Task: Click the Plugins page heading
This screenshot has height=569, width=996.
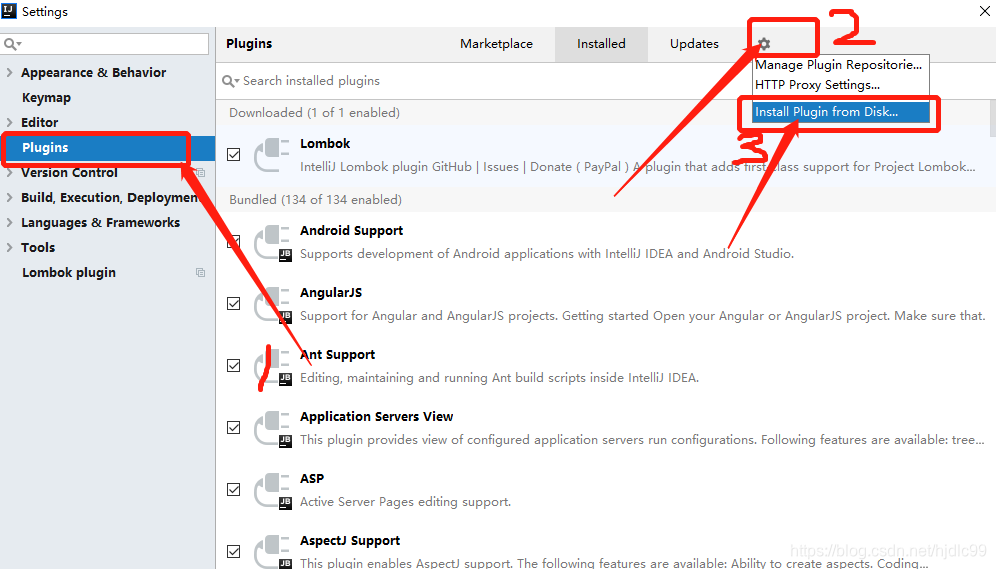Action: point(249,44)
